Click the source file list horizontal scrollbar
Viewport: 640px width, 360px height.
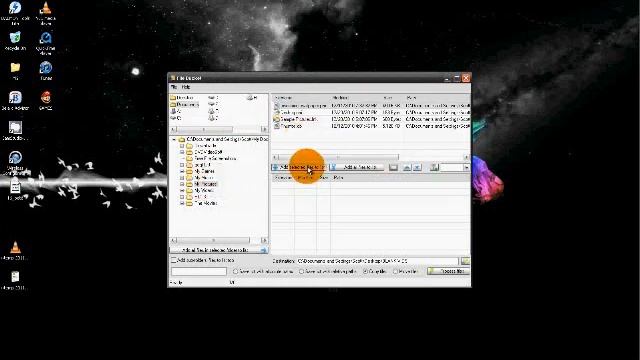pos(371,157)
